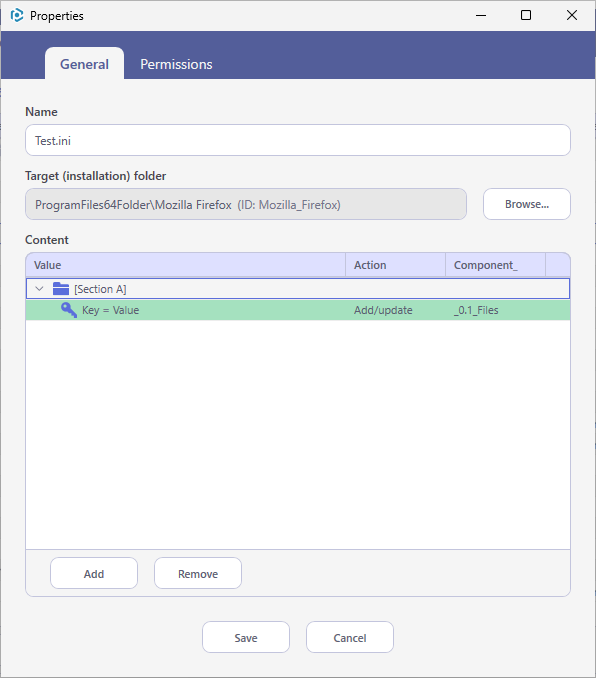Image resolution: width=596 pixels, height=678 pixels.
Task: Click the Browse... button
Action: 527,204
